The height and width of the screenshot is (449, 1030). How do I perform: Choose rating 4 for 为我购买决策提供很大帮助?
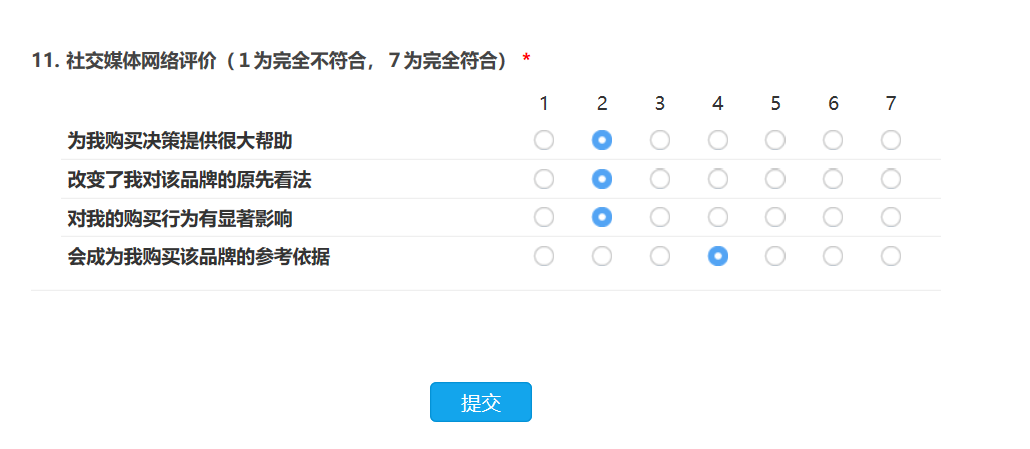(x=718, y=140)
